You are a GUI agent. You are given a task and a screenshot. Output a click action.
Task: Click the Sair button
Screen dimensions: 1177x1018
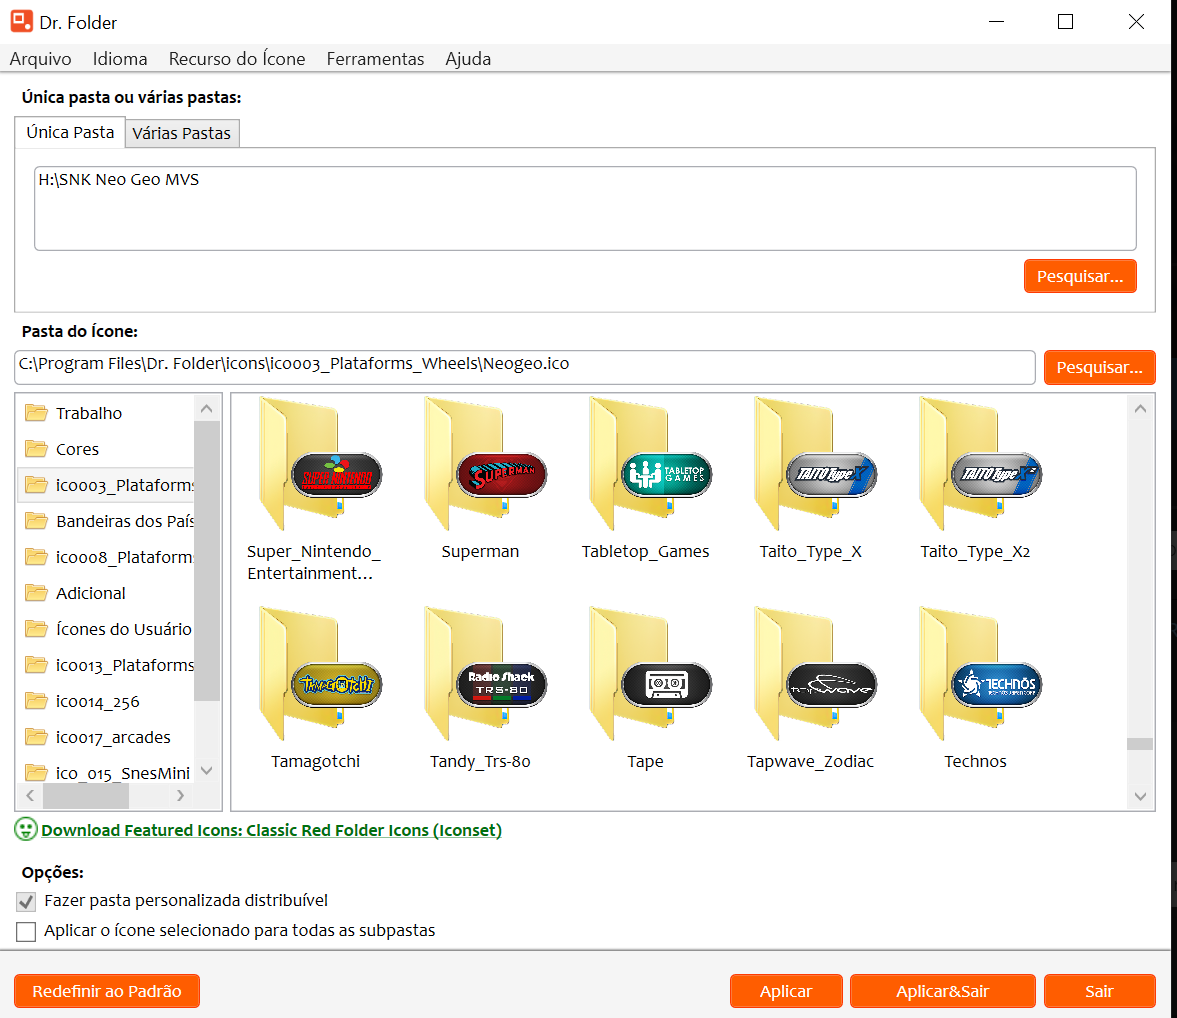(x=1099, y=991)
